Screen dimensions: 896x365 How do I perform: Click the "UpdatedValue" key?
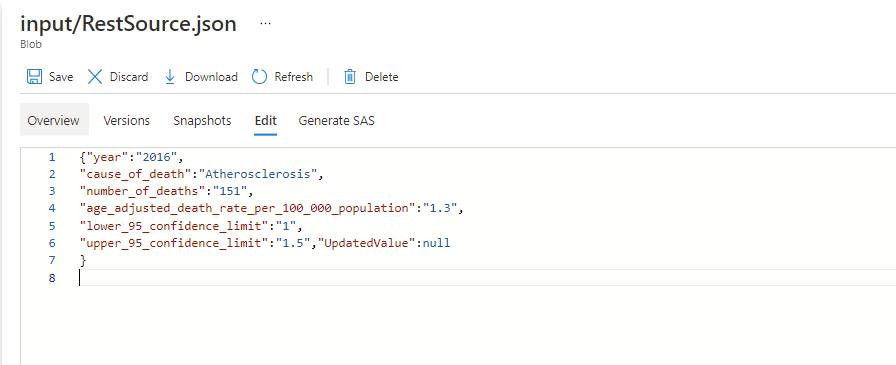click(x=366, y=243)
